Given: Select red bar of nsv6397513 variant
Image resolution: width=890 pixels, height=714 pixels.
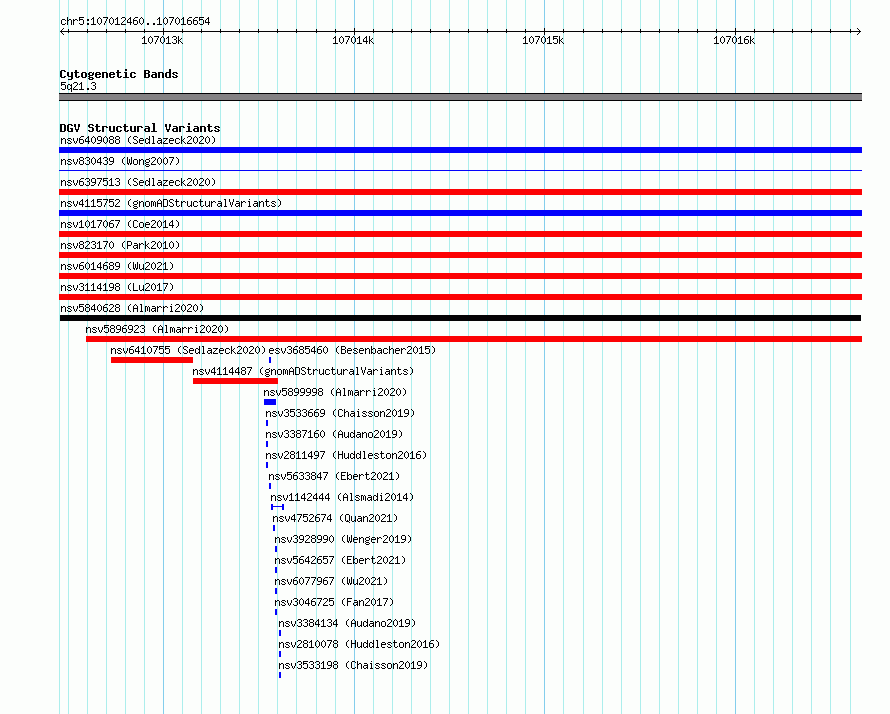Looking at the screenshot, I should [x=460, y=192].
